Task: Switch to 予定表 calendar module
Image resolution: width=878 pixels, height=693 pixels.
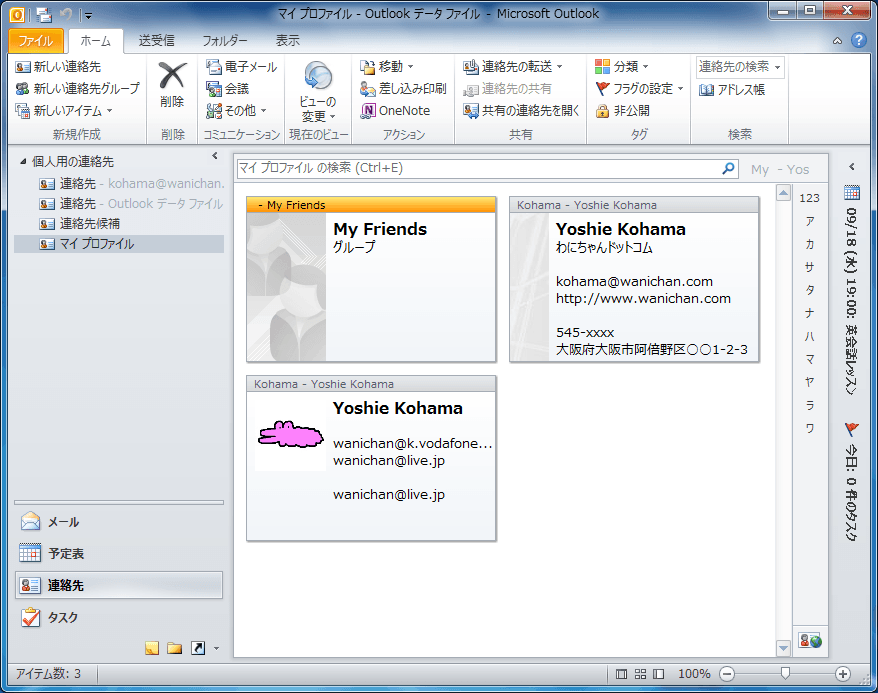Action: click(x=119, y=554)
